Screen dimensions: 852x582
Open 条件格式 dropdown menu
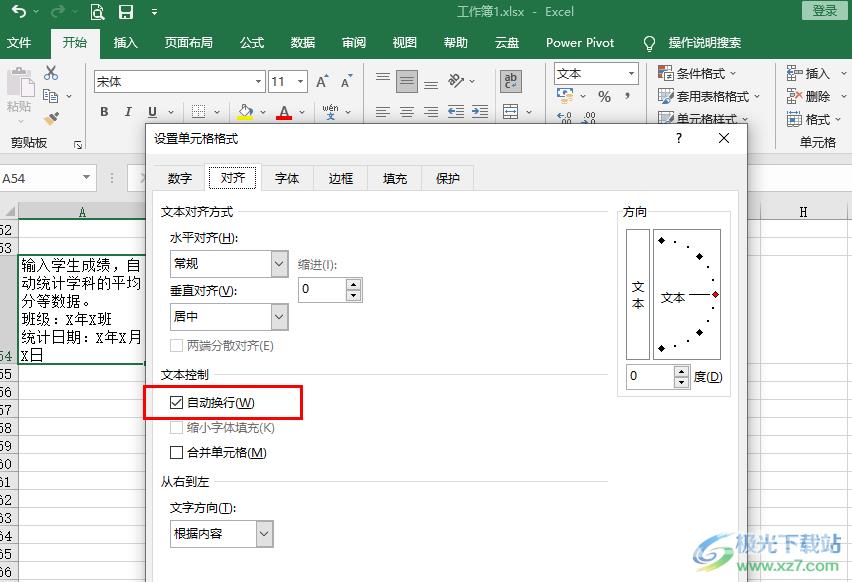pos(697,73)
